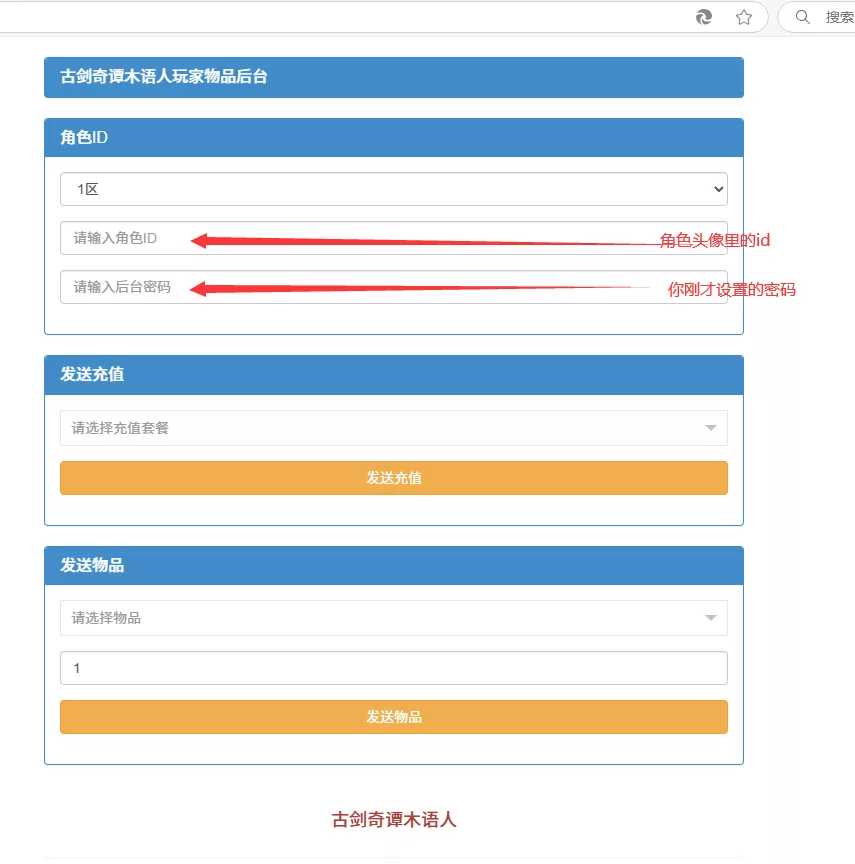Screen dimensions: 855x864
Task: Click the 古剑奇谭木语人玩家物品后台 header text
Action: [x=164, y=77]
